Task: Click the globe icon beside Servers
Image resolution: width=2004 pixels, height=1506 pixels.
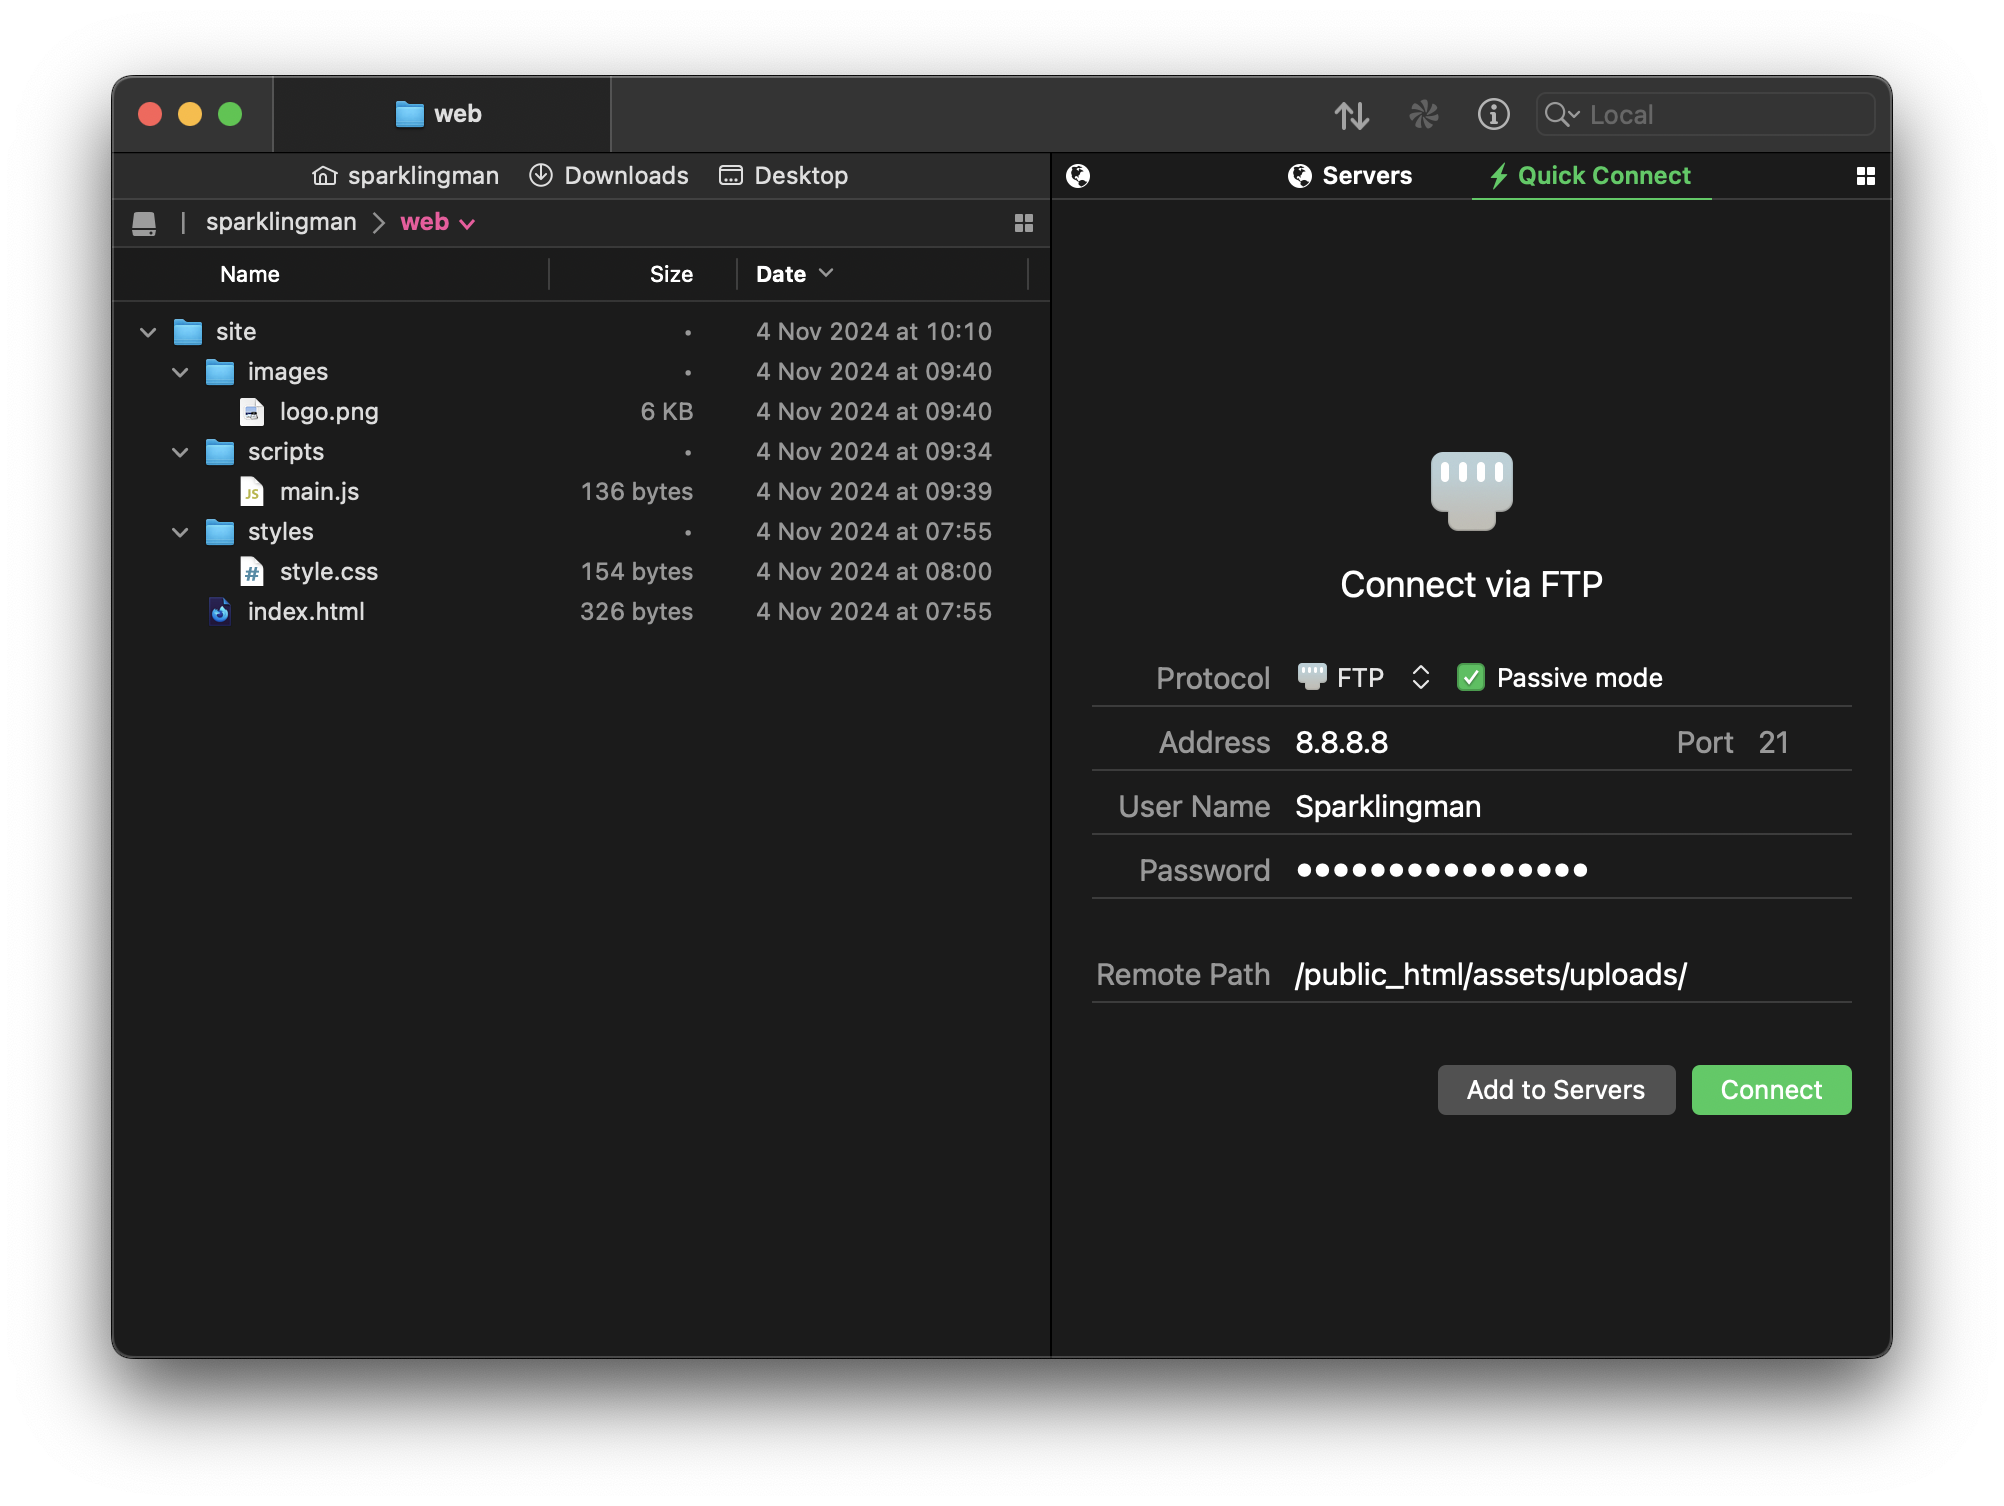Action: [x=1299, y=176]
